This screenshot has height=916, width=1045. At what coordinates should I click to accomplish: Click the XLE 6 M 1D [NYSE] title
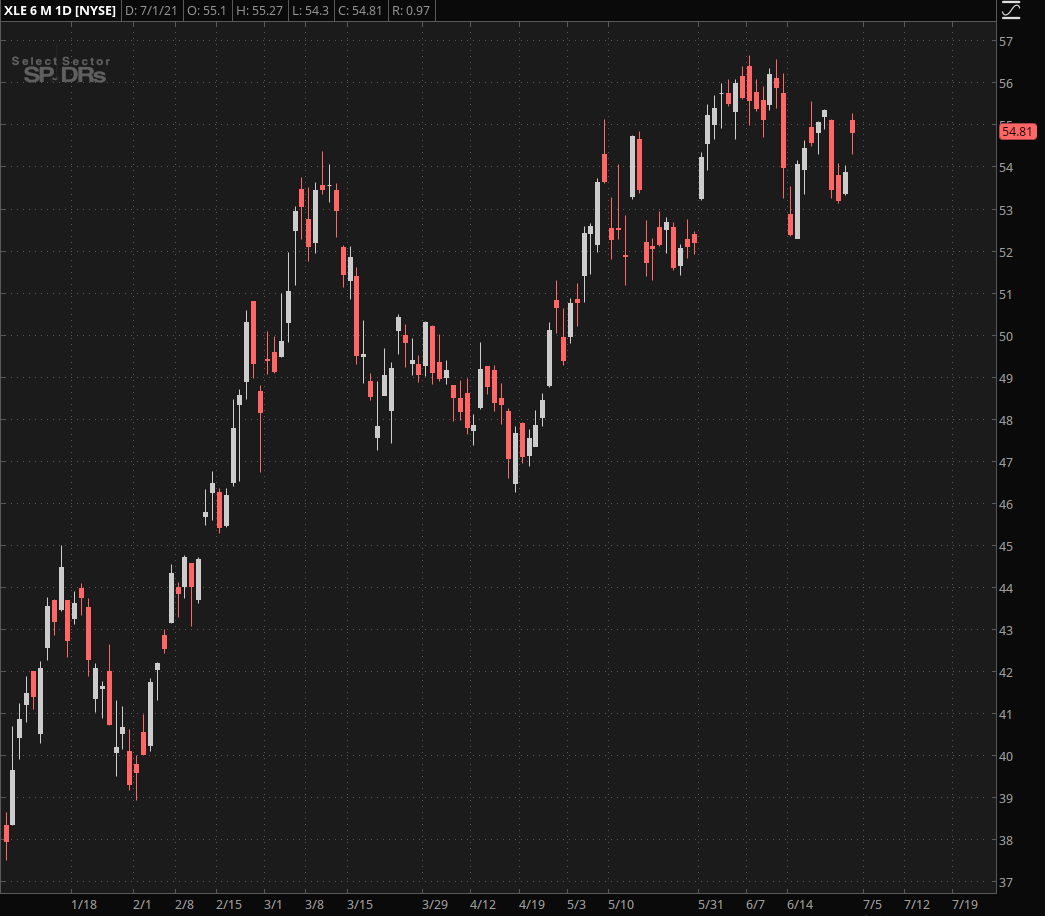click(x=59, y=11)
